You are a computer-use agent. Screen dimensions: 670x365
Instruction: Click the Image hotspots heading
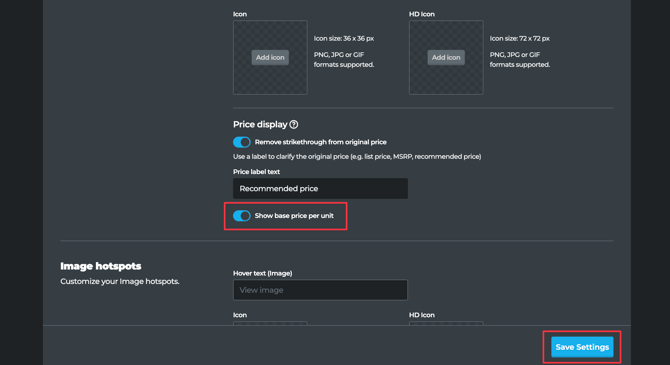point(101,266)
